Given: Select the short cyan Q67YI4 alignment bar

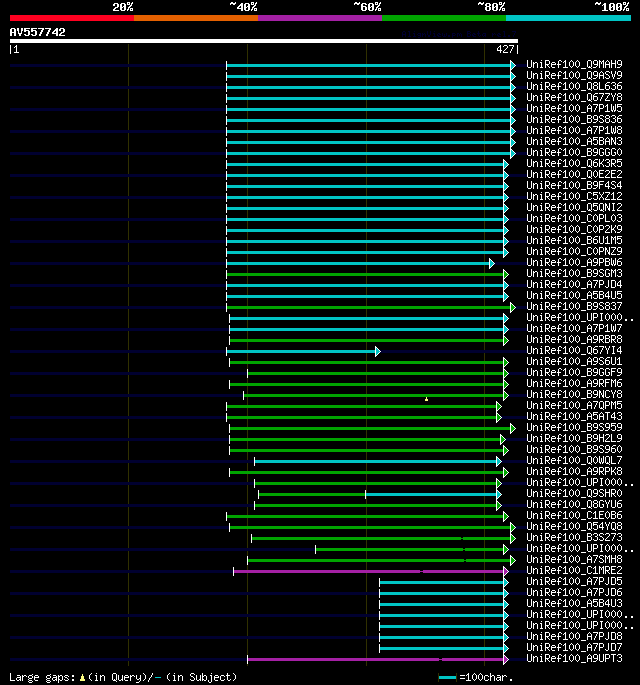Looking at the screenshot, I should pos(301,351).
